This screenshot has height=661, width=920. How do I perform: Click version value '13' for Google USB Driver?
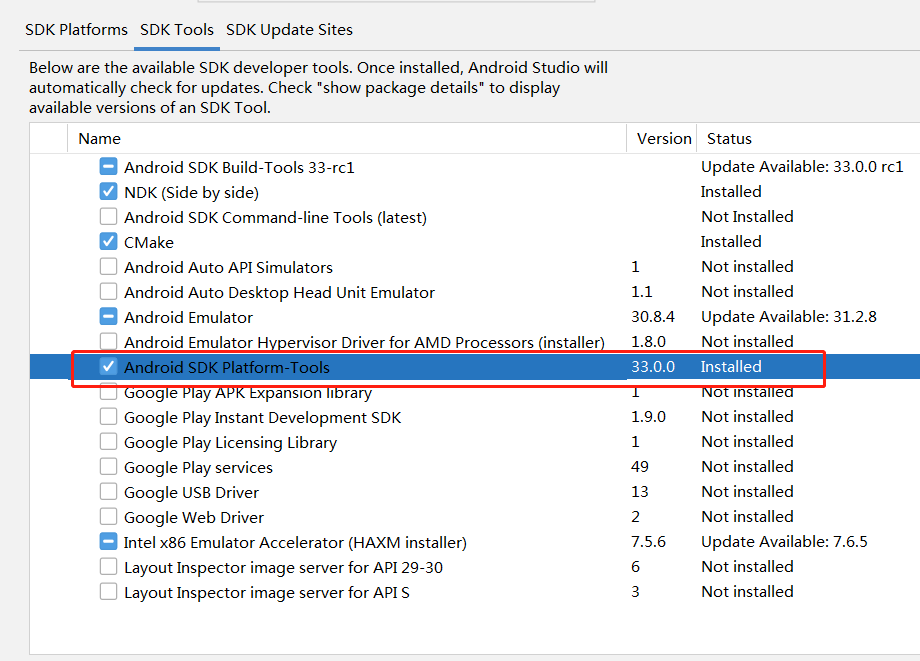640,491
